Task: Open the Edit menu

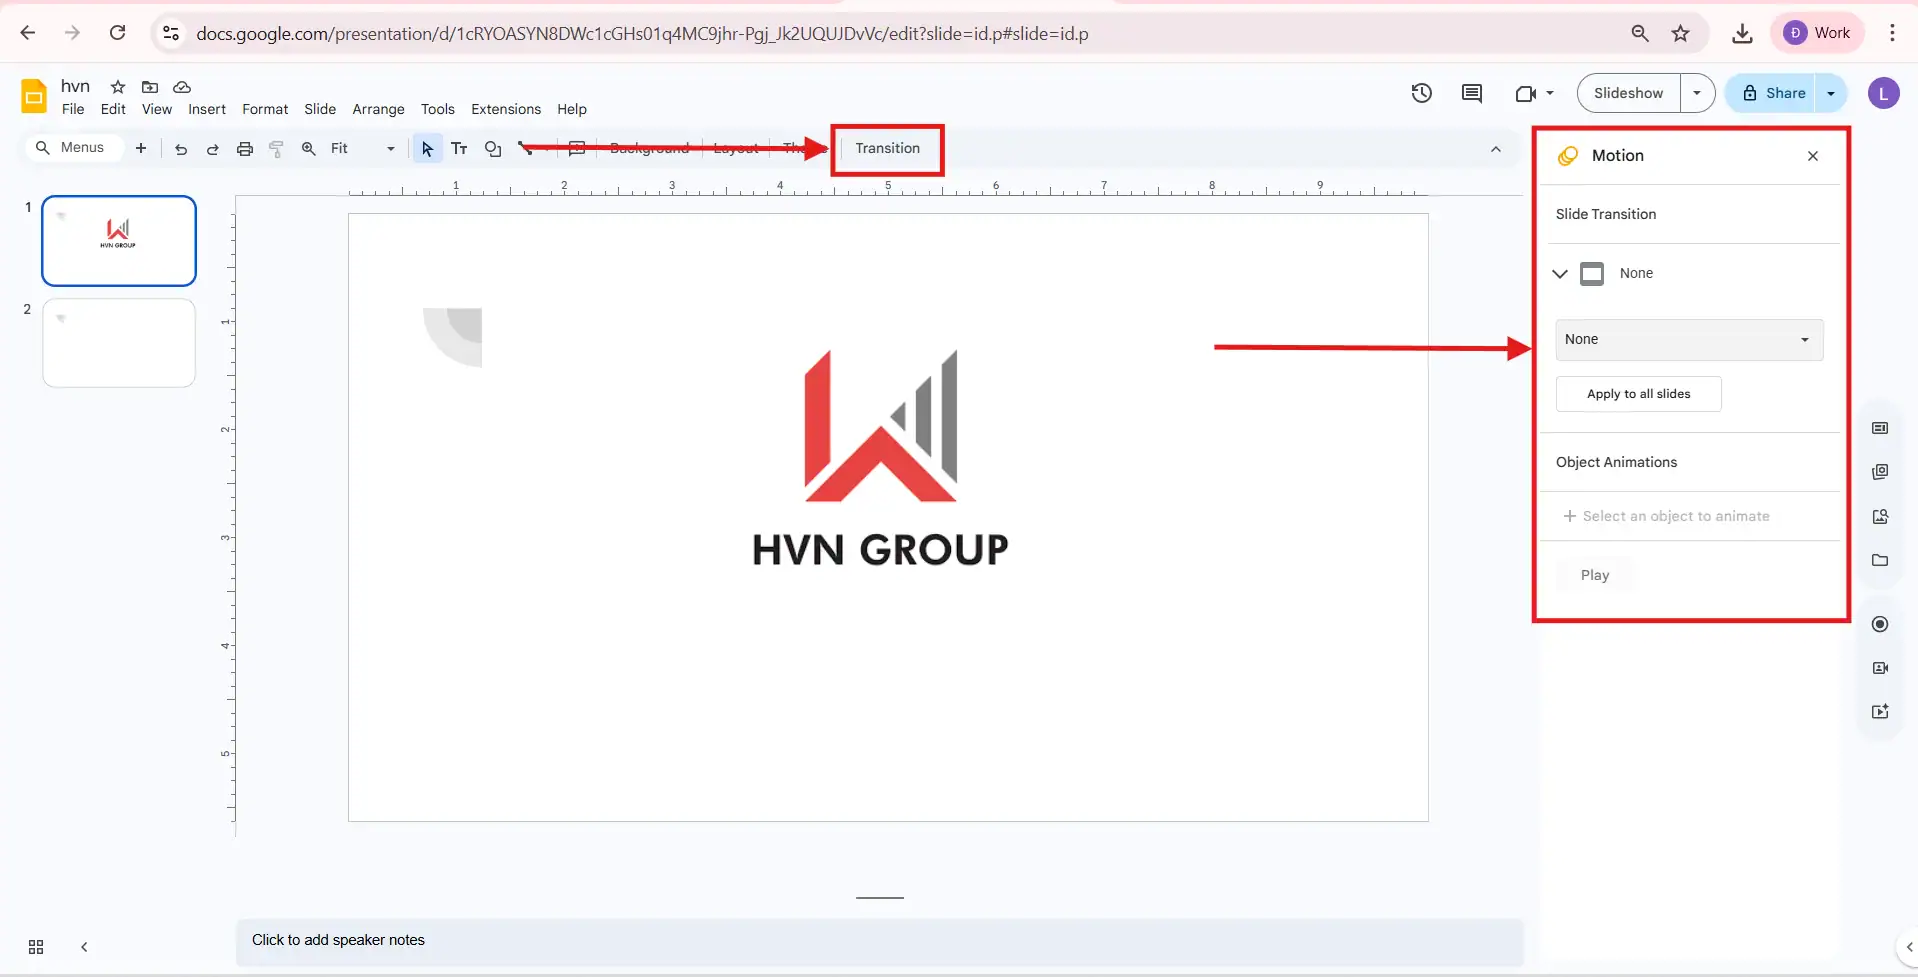Action: point(113,110)
